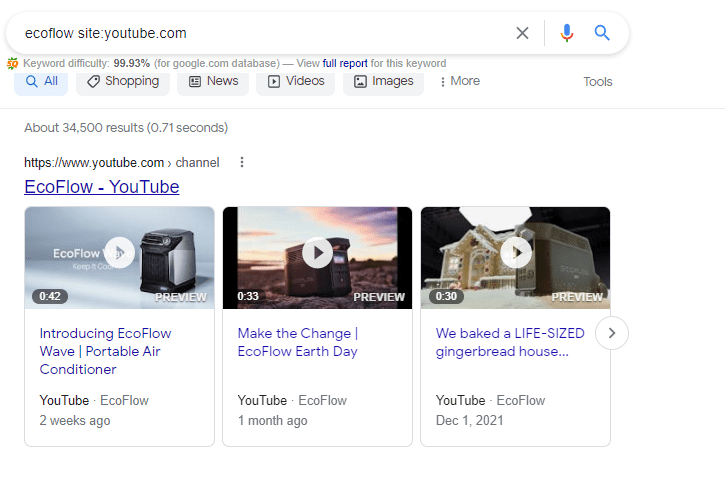Click the Dec 1, 2021 date text
725x479 pixels.
tap(469, 420)
